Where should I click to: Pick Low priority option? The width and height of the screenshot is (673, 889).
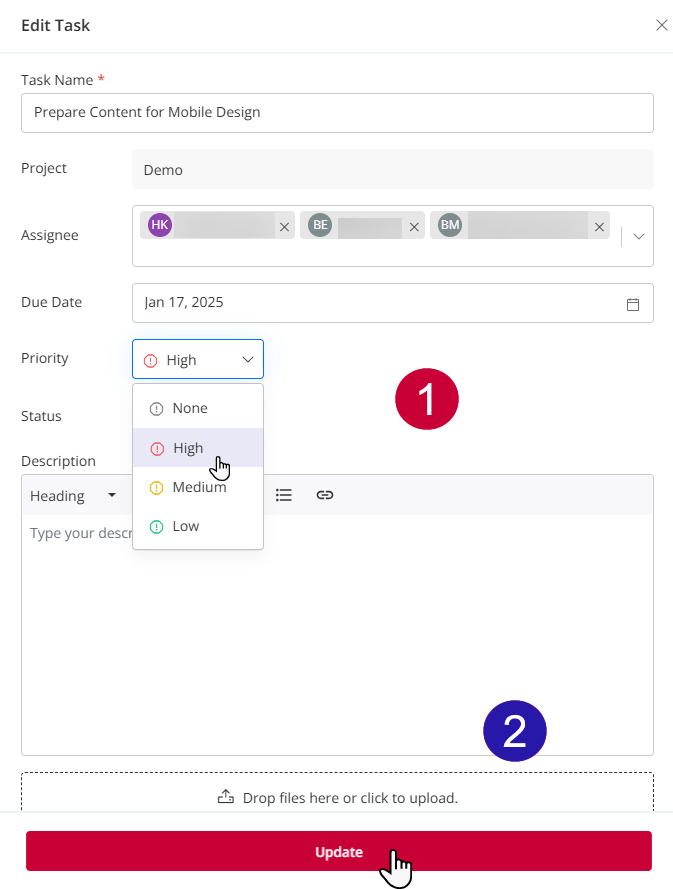click(186, 526)
